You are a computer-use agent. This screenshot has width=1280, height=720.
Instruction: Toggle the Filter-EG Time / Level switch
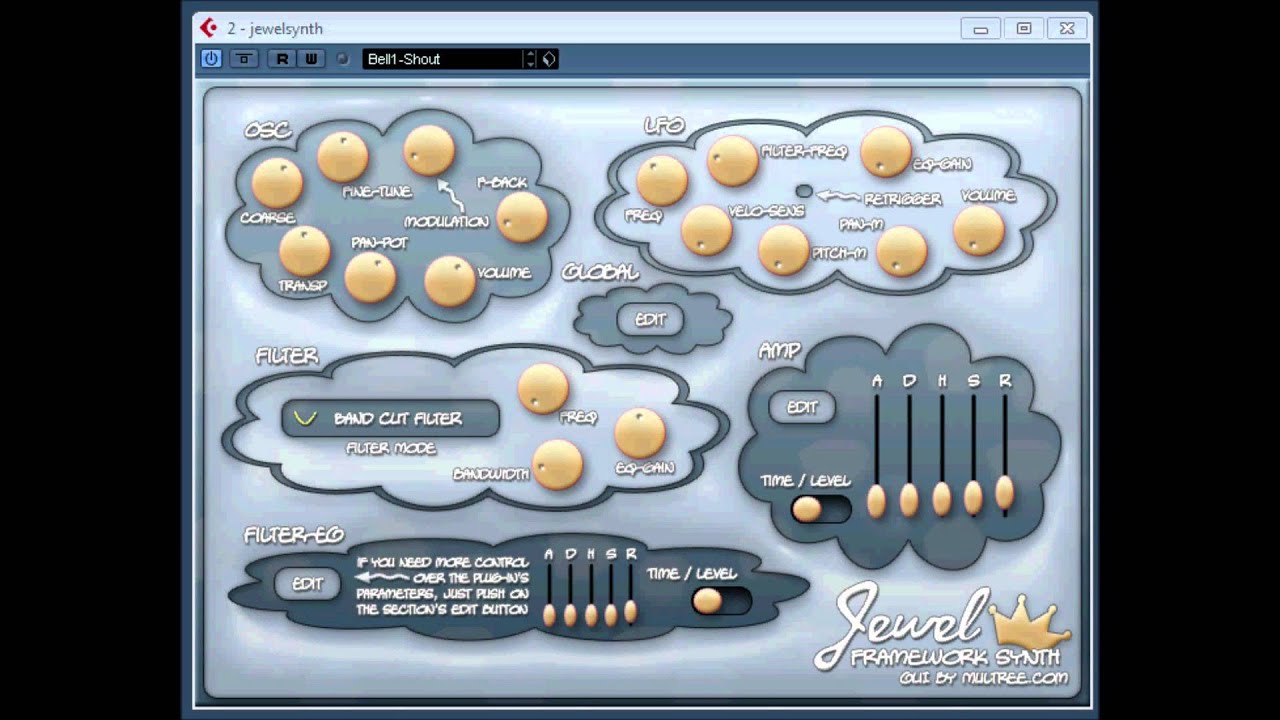coord(720,600)
